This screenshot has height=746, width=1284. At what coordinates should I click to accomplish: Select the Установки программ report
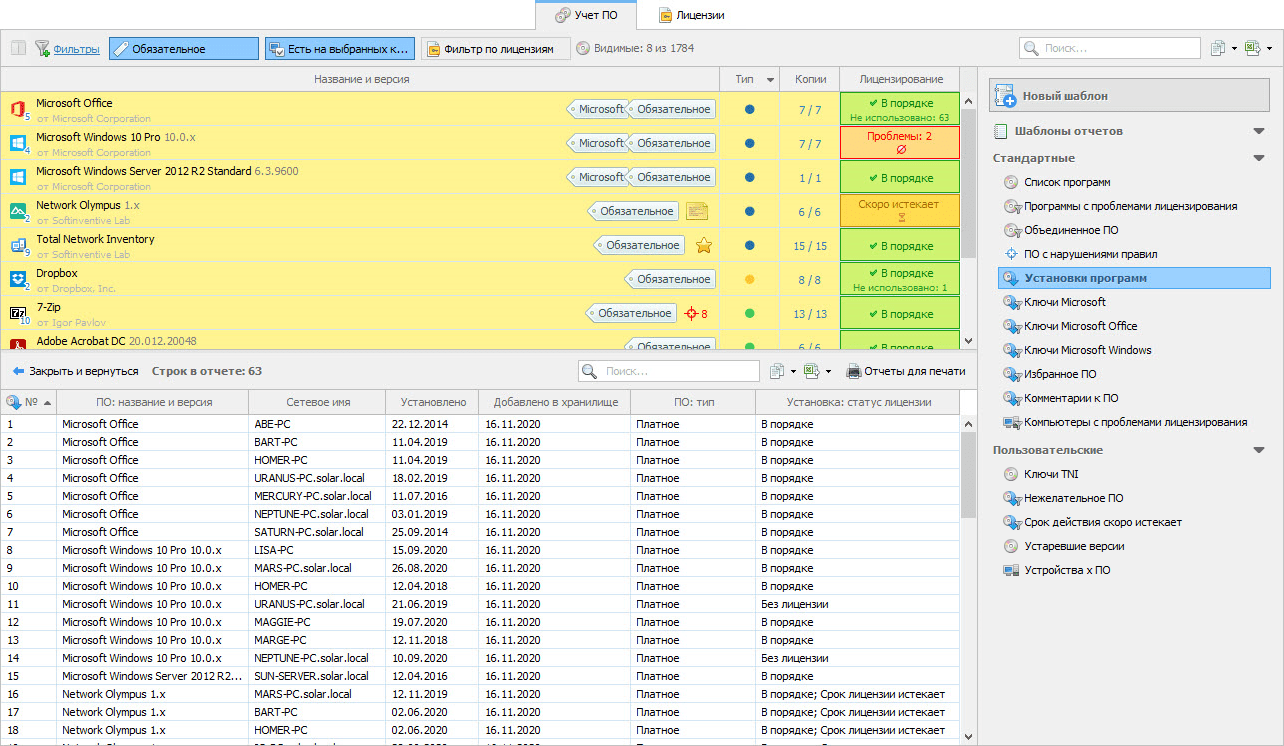(1134, 278)
